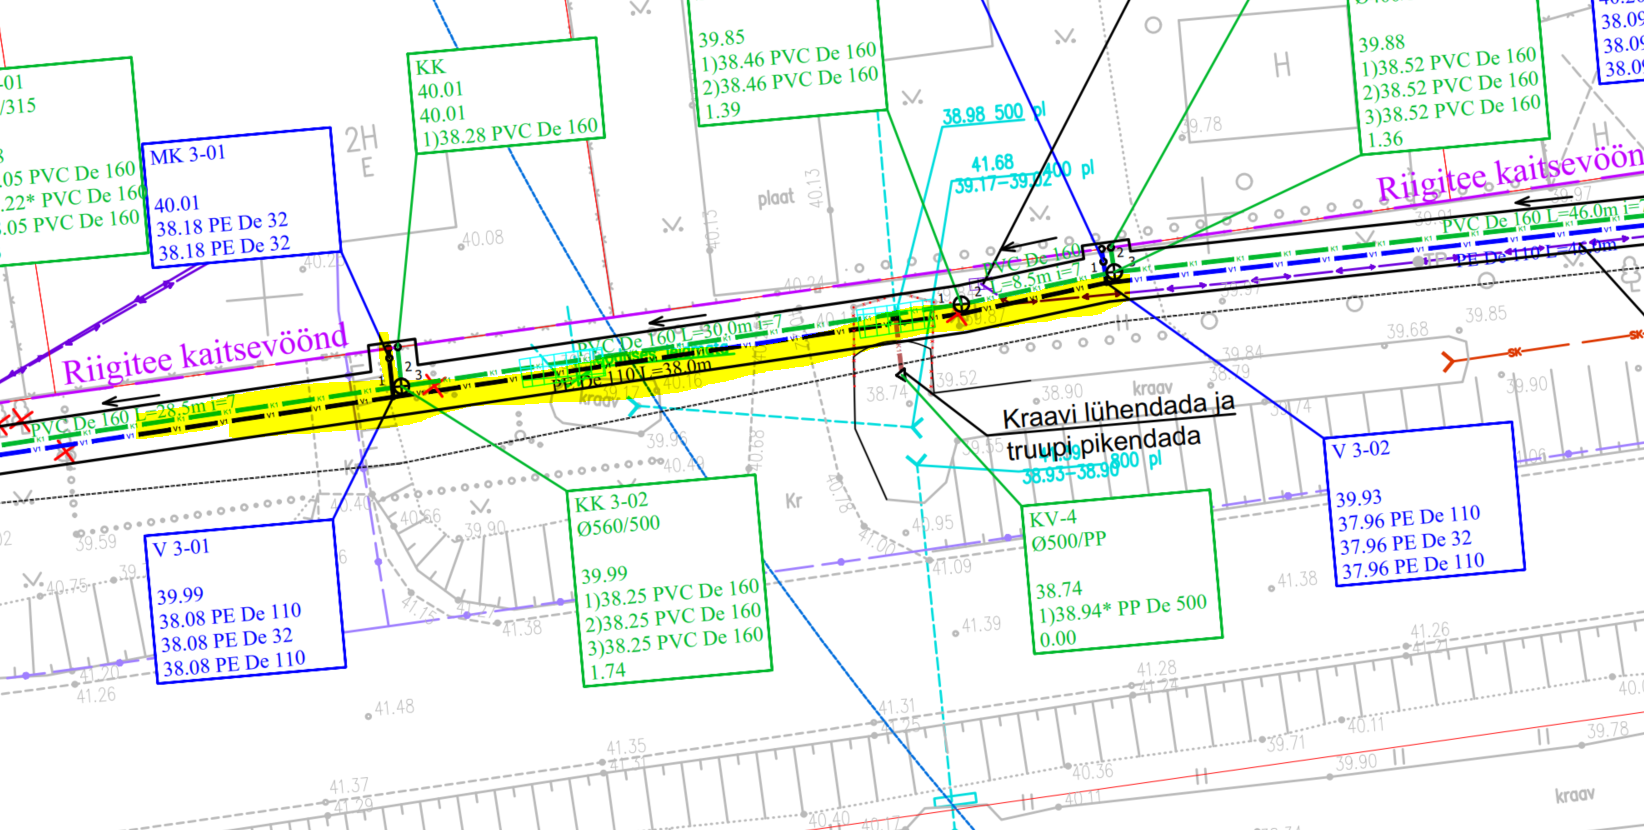Image resolution: width=1644 pixels, height=830 pixels.
Task: Select the KK label above 40.01
Action: [x=431, y=67]
